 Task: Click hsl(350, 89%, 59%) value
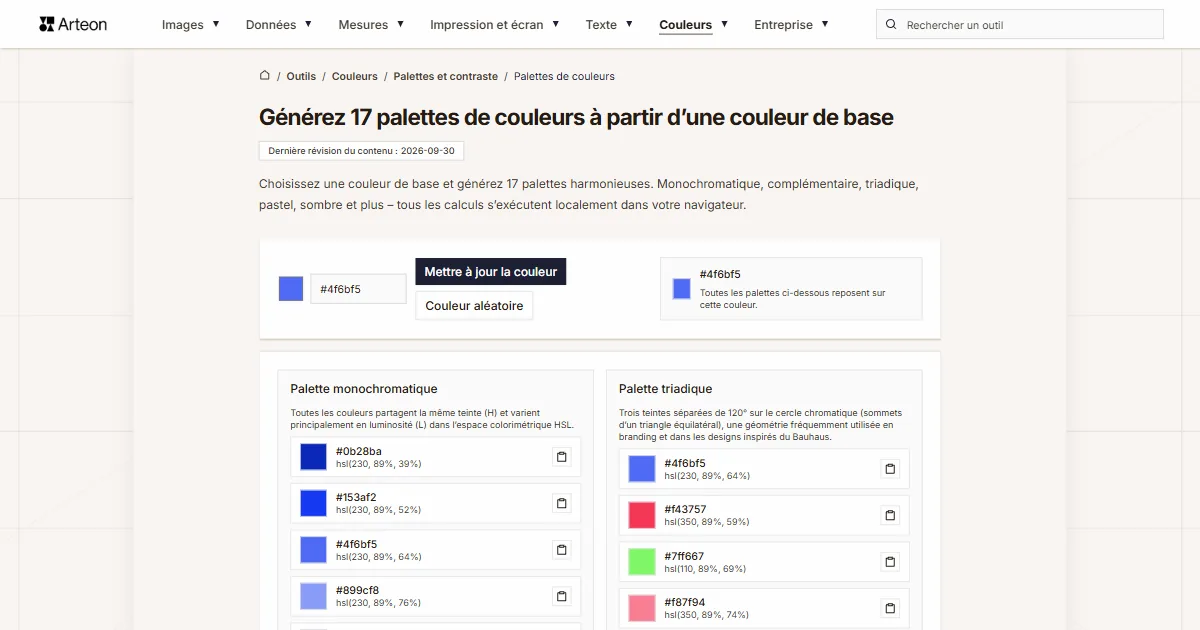click(707, 522)
